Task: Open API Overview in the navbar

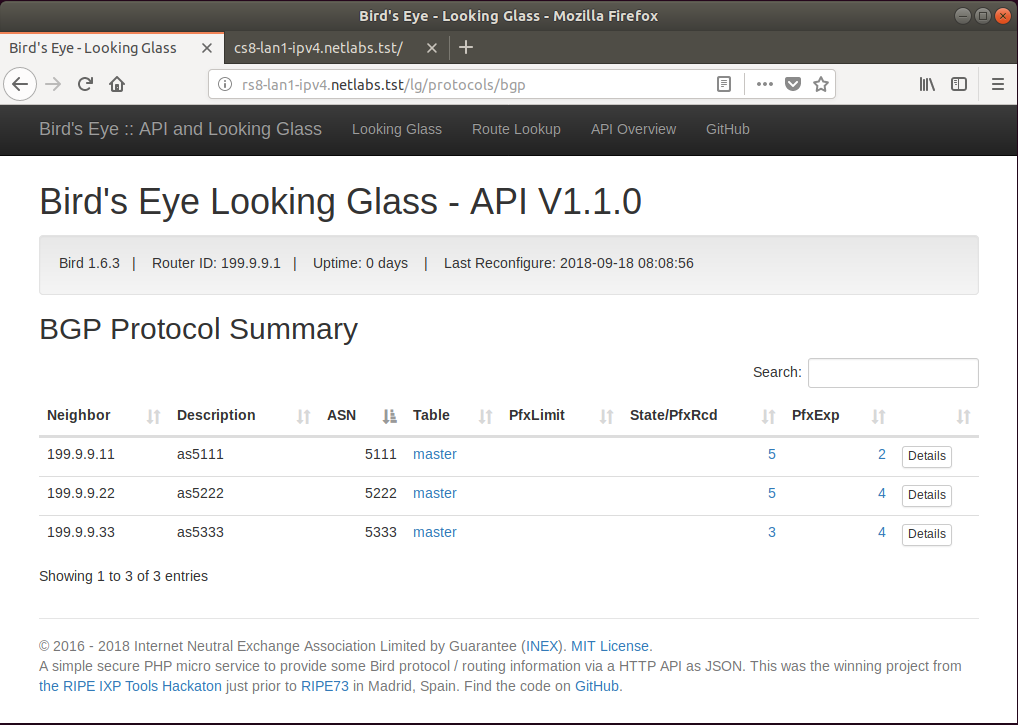Action: 633,129
